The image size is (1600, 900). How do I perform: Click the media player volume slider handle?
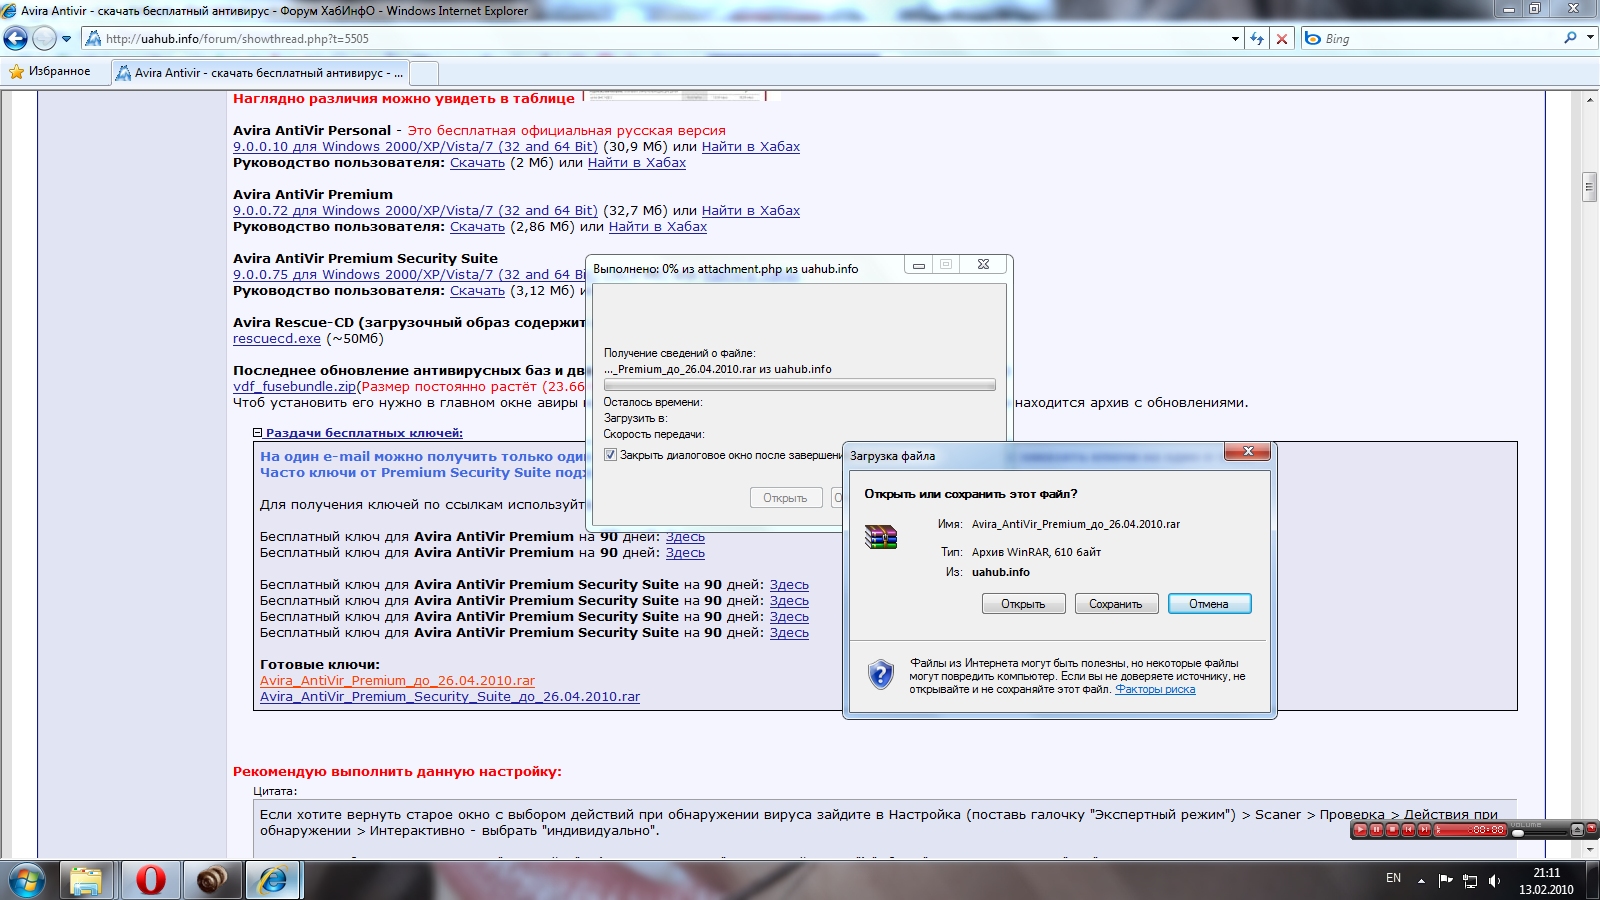[x=1518, y=833]
